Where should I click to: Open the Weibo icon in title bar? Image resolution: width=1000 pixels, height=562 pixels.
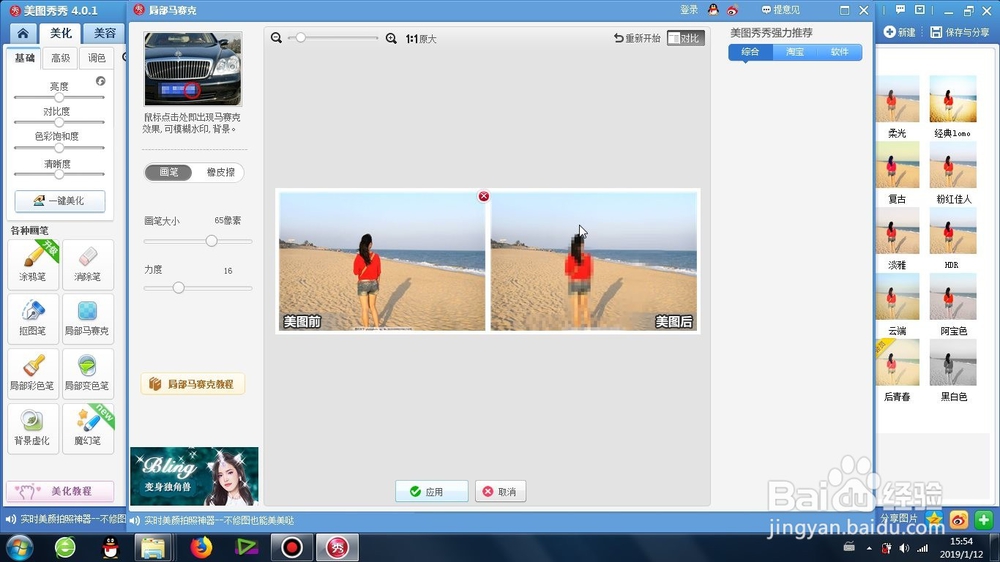(x=732, y=10)
